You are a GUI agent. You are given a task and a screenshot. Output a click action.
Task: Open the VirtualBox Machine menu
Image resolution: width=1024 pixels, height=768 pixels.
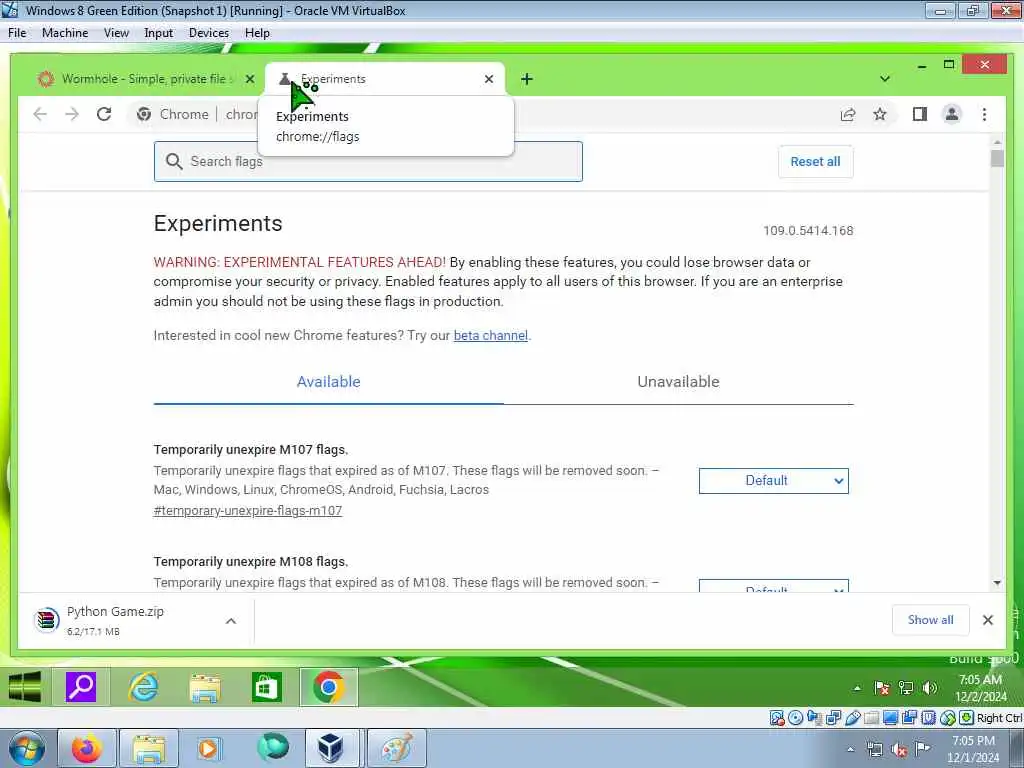click(65, 33)
